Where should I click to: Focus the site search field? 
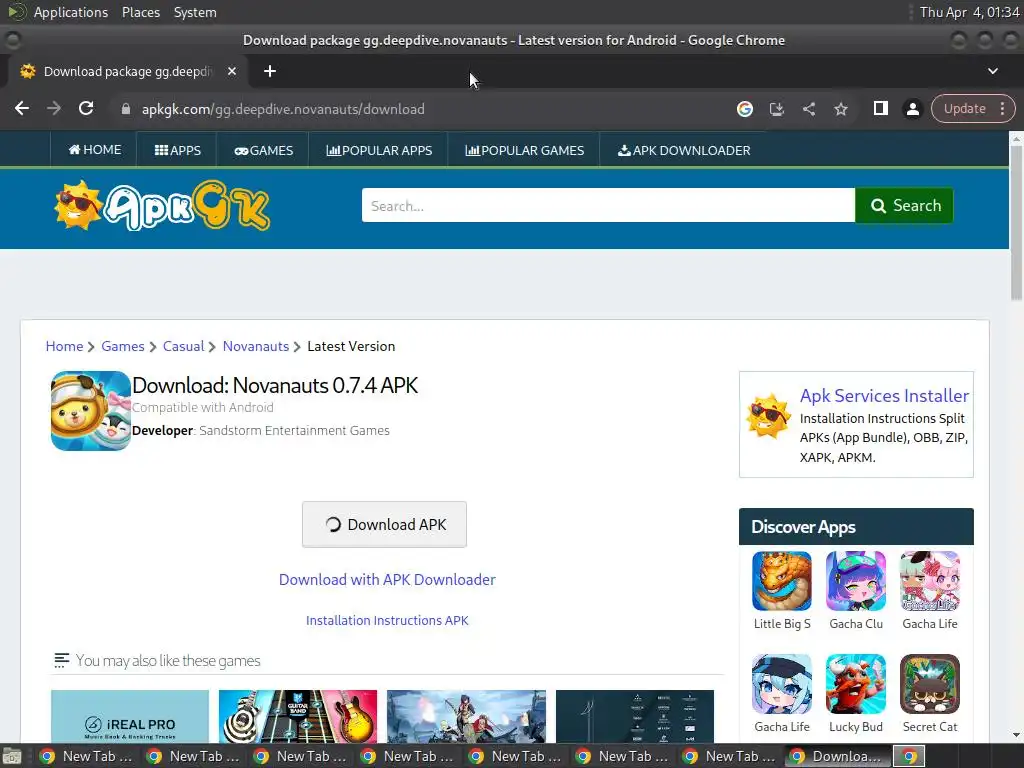[608, 206]
